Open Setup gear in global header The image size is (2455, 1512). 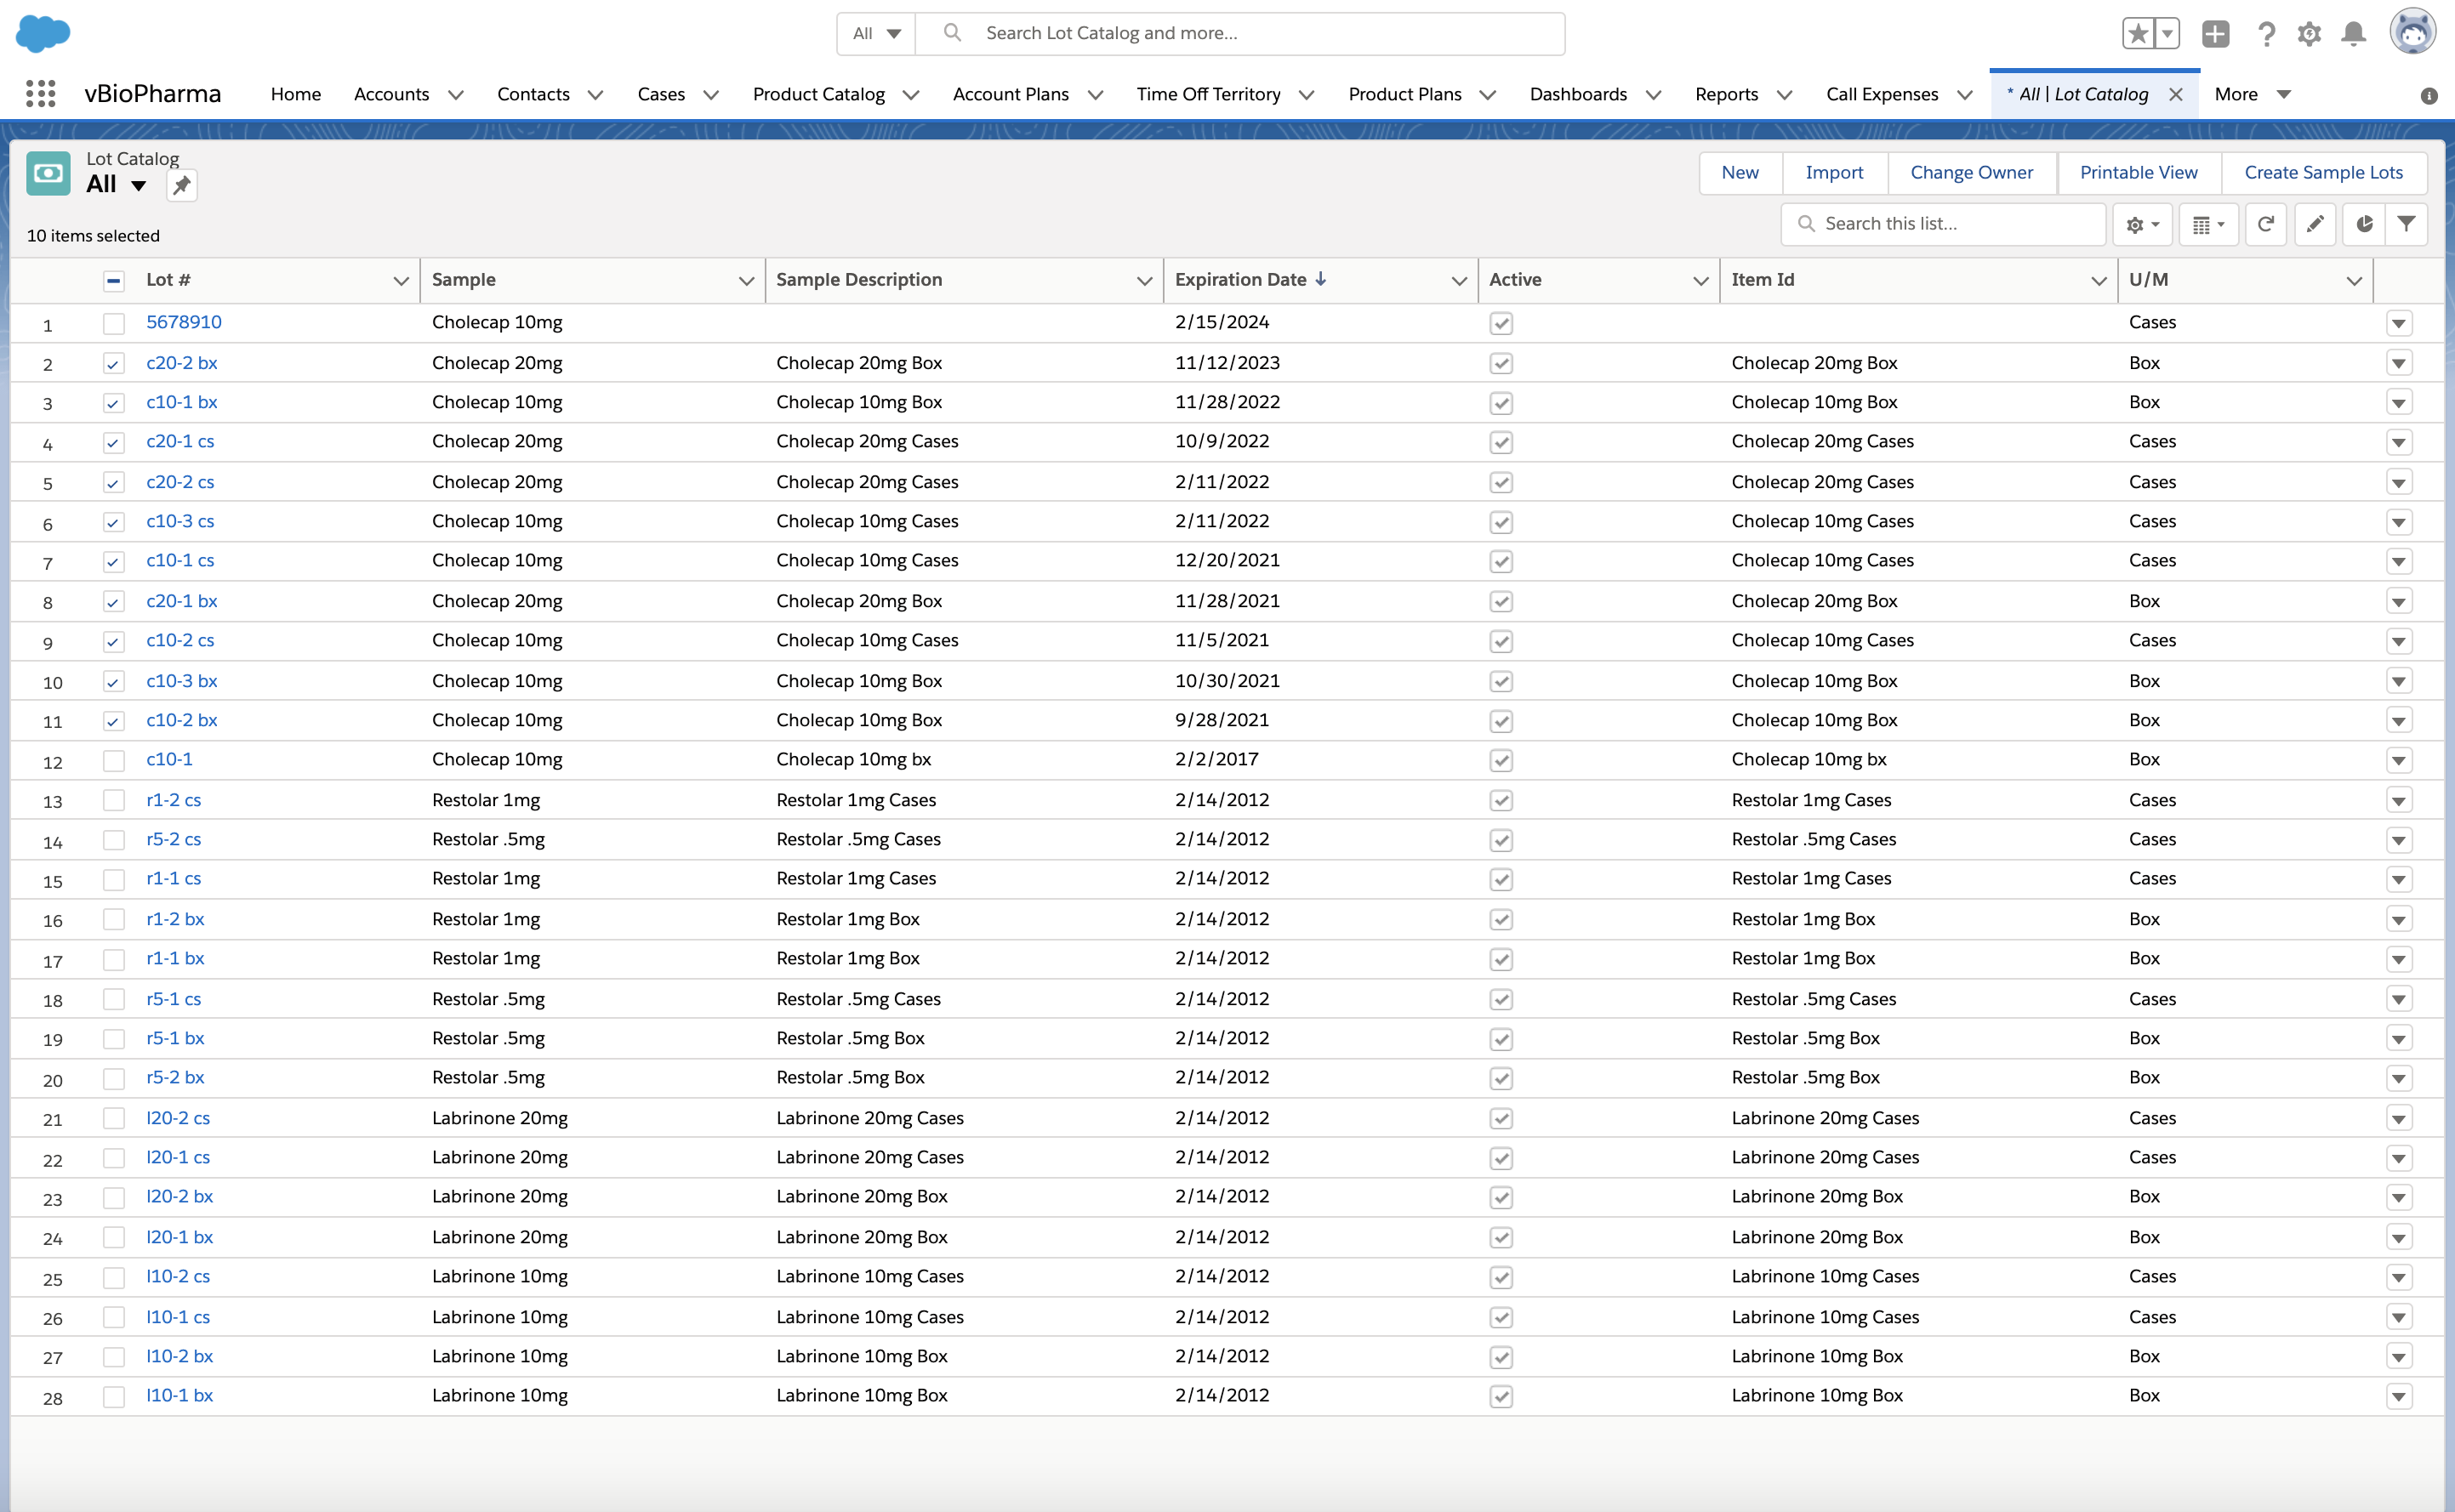coord(2309,34)
